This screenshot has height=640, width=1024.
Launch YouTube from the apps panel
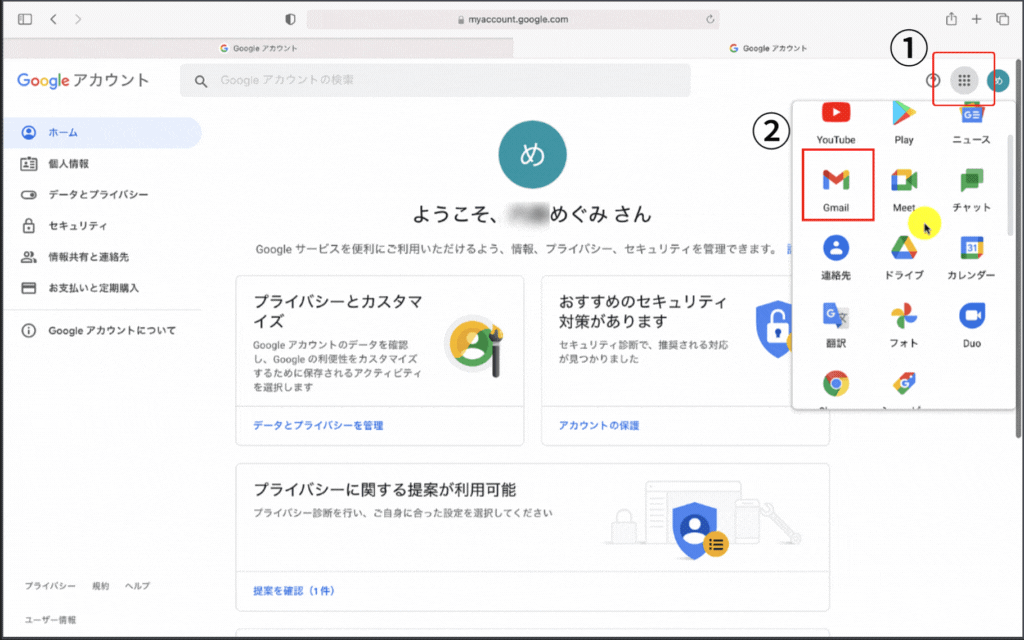tap(836, 123)
